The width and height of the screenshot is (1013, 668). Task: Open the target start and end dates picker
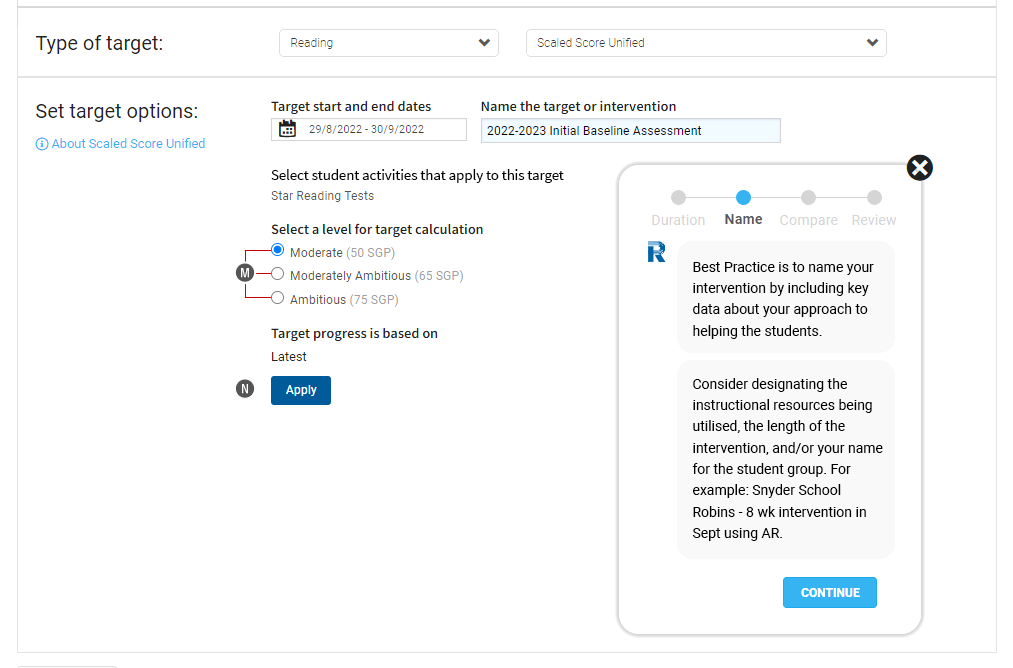tap(368, 129)
